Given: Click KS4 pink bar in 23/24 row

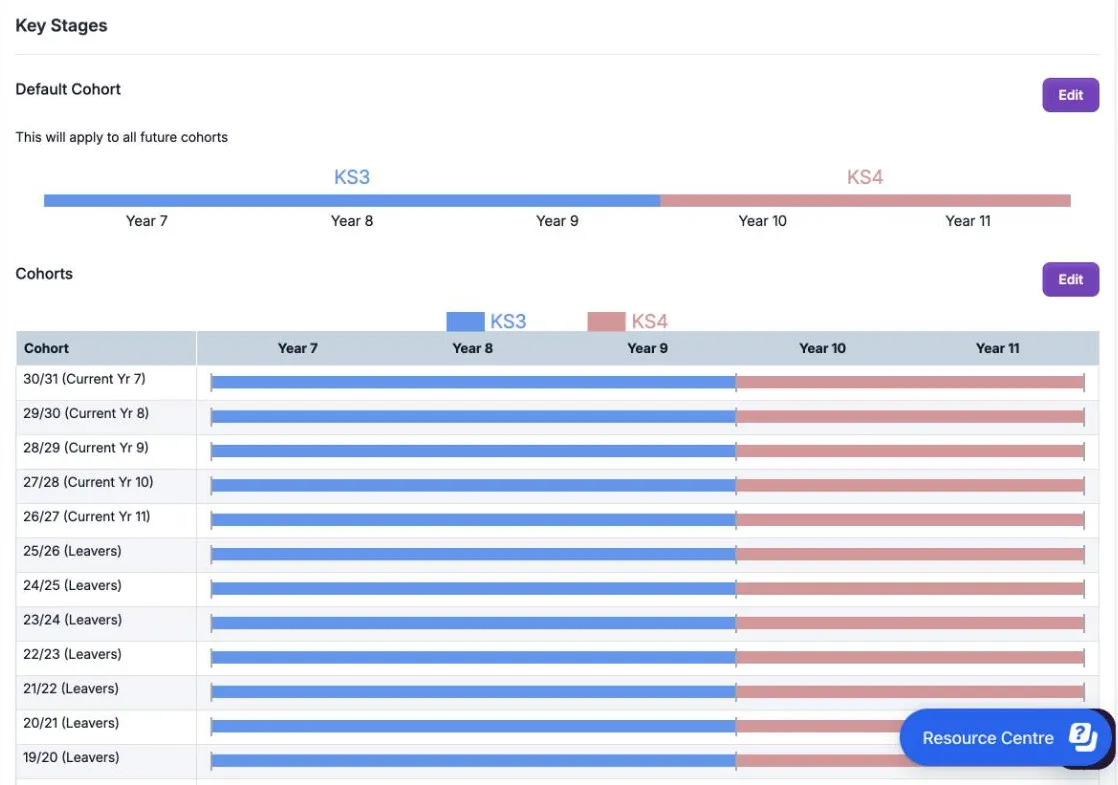Looking at the screenshot, I should tap(910, 623).
